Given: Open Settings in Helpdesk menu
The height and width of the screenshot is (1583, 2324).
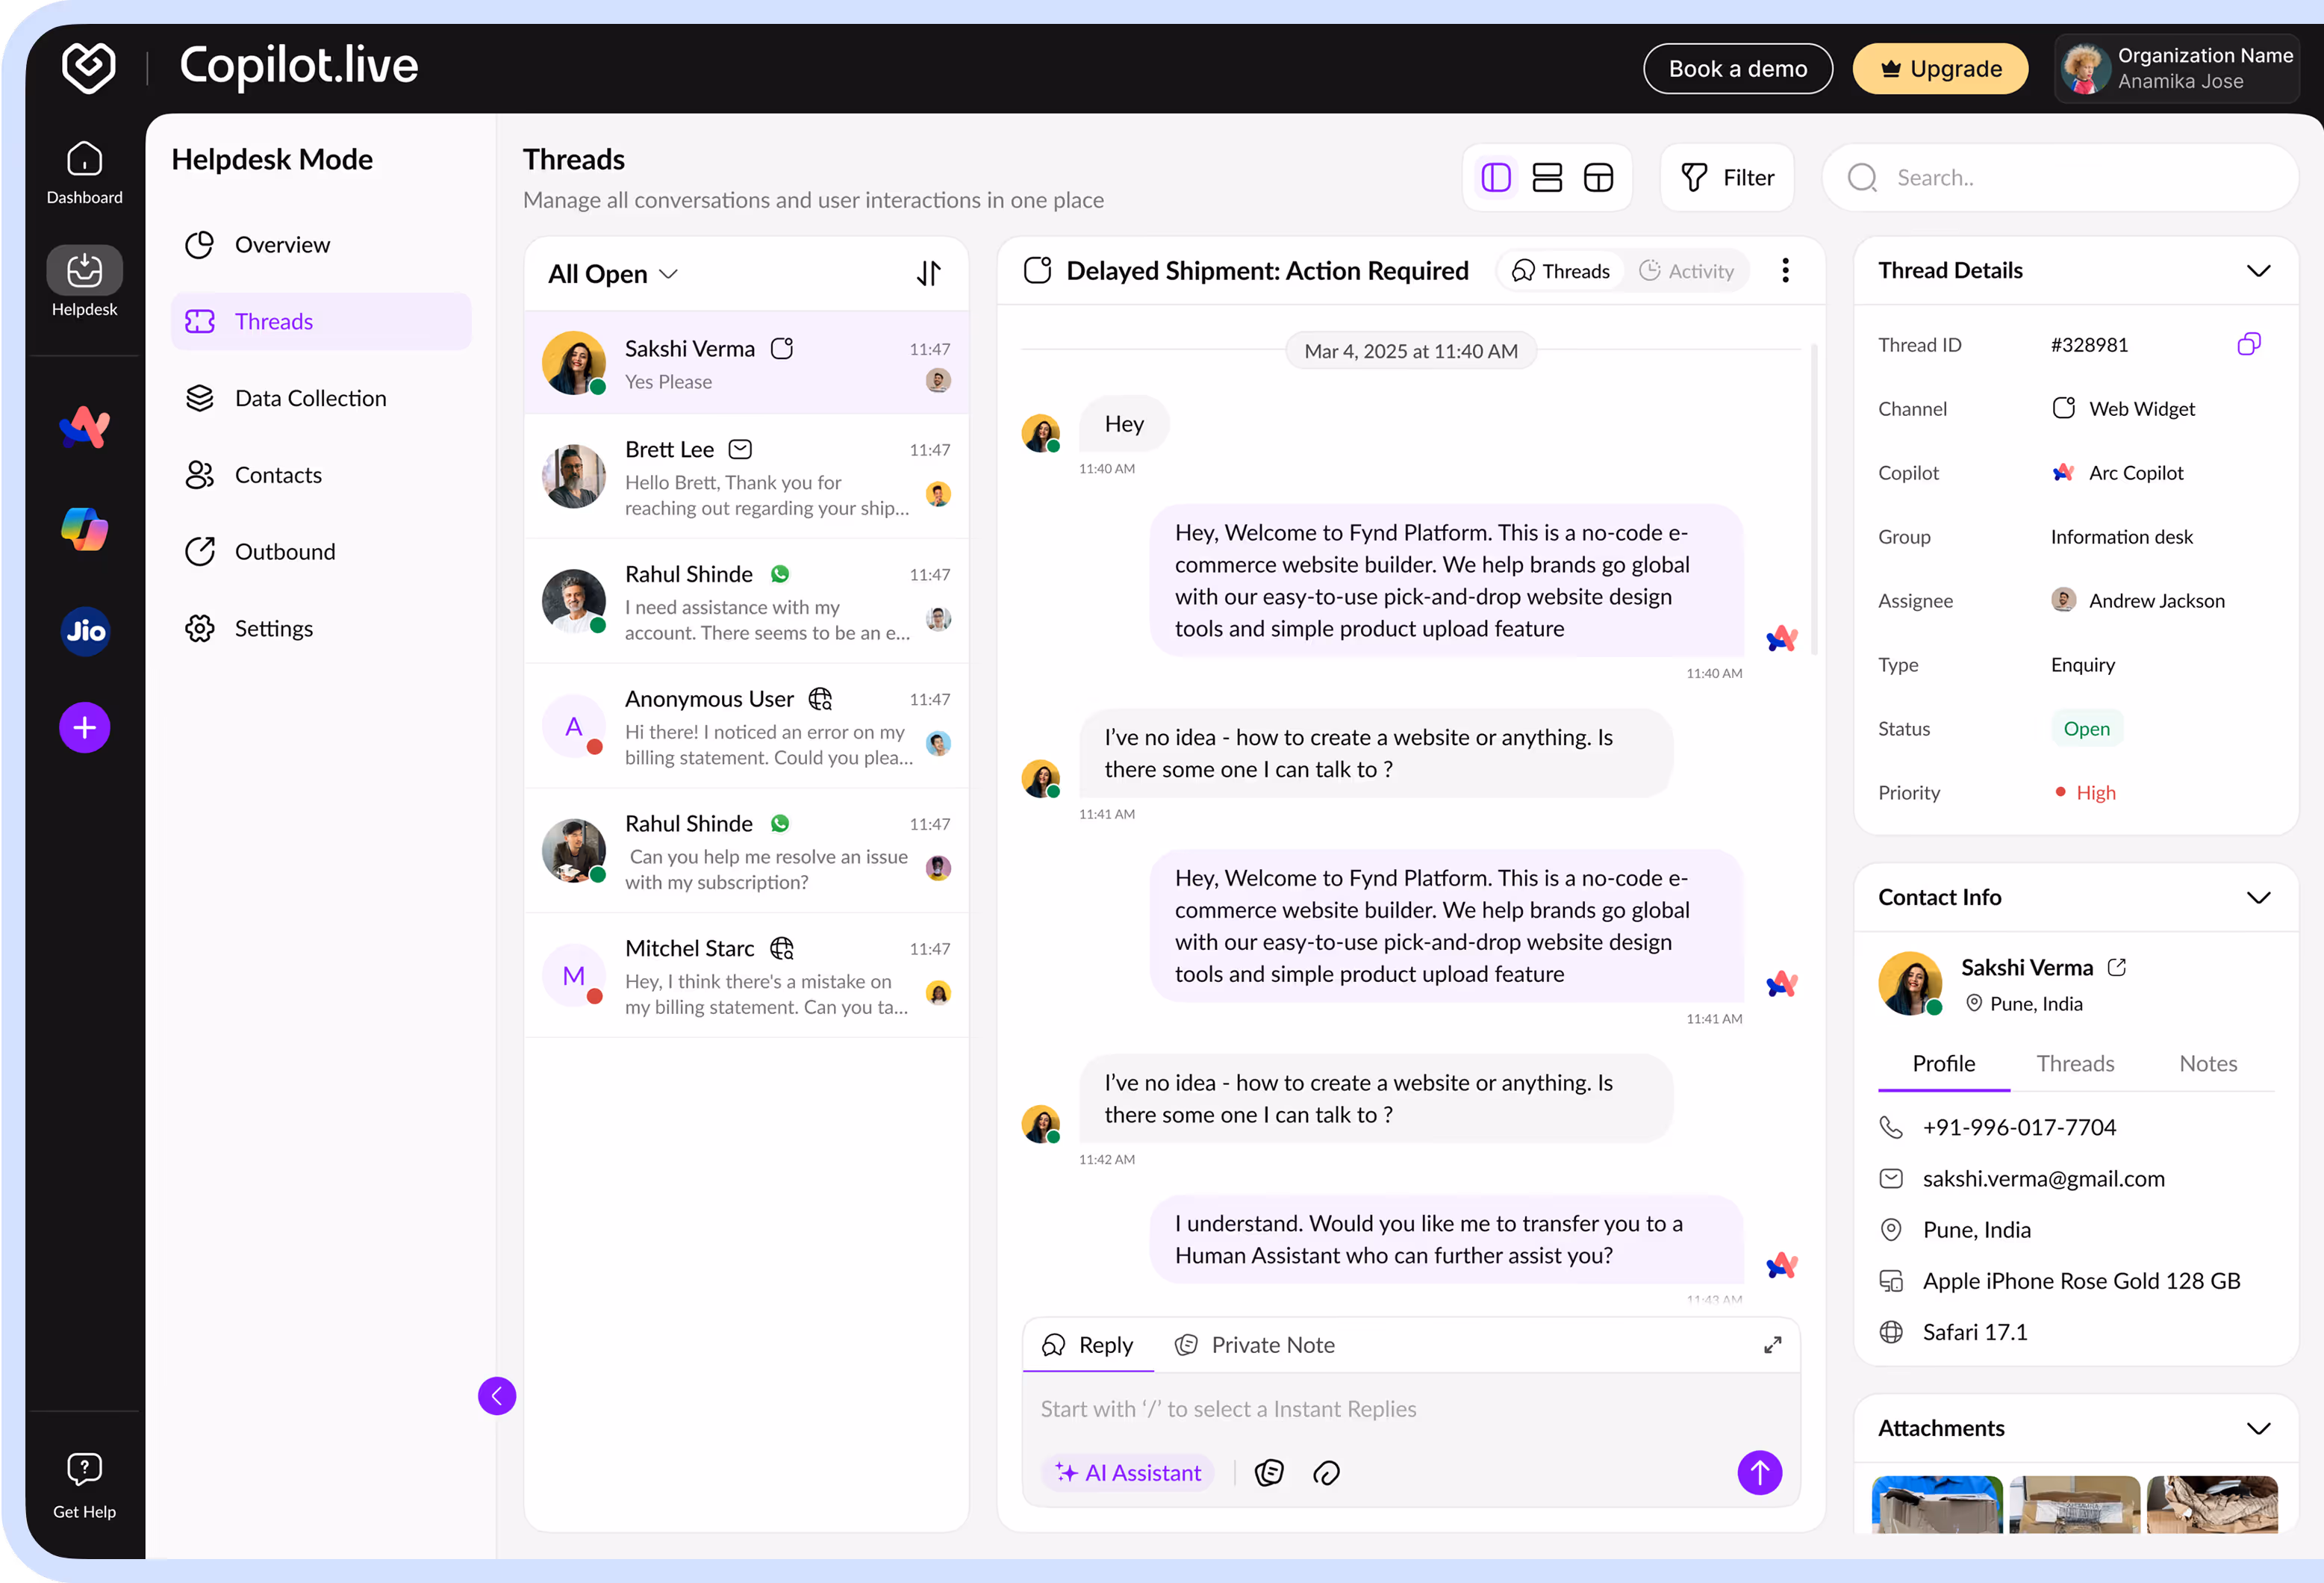Looking at the screenshot, I should click(320, 628).
